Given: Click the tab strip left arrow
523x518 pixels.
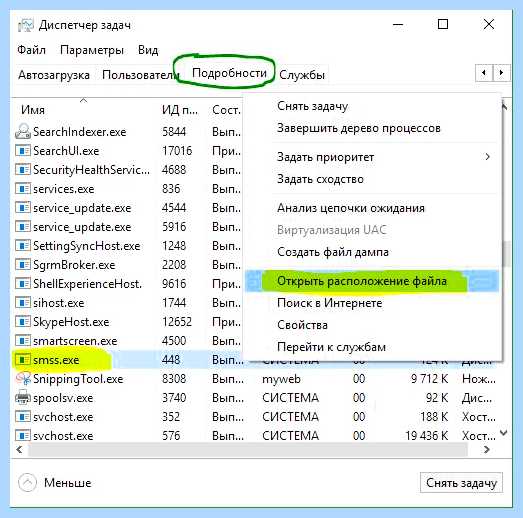Looking at the screenshot, I should (484, 72).
